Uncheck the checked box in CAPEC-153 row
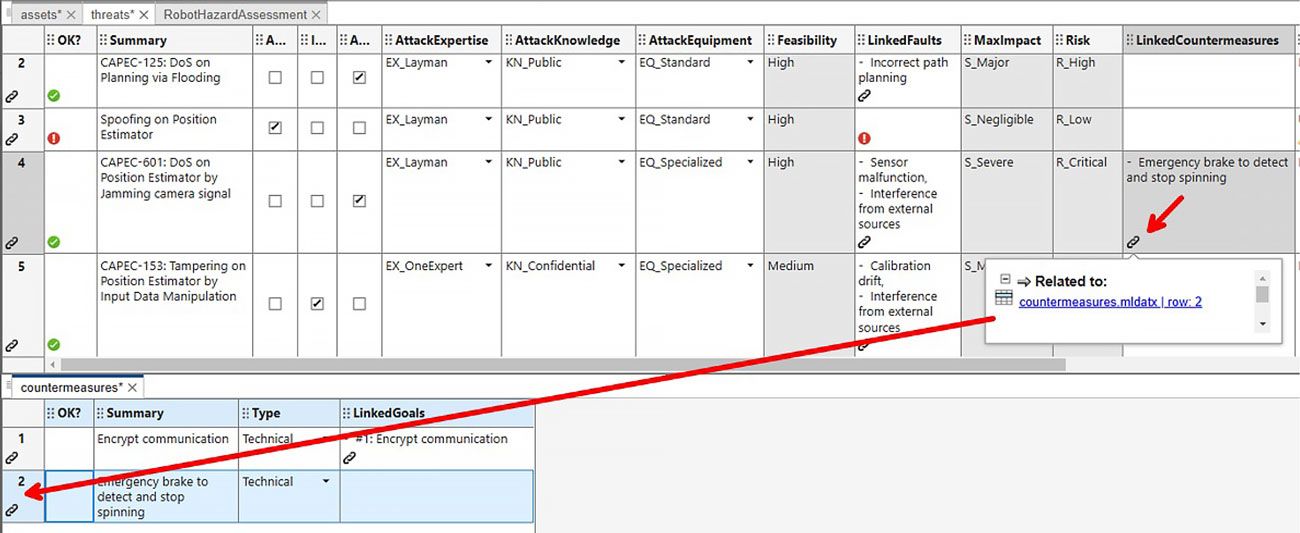 [317, 304]
